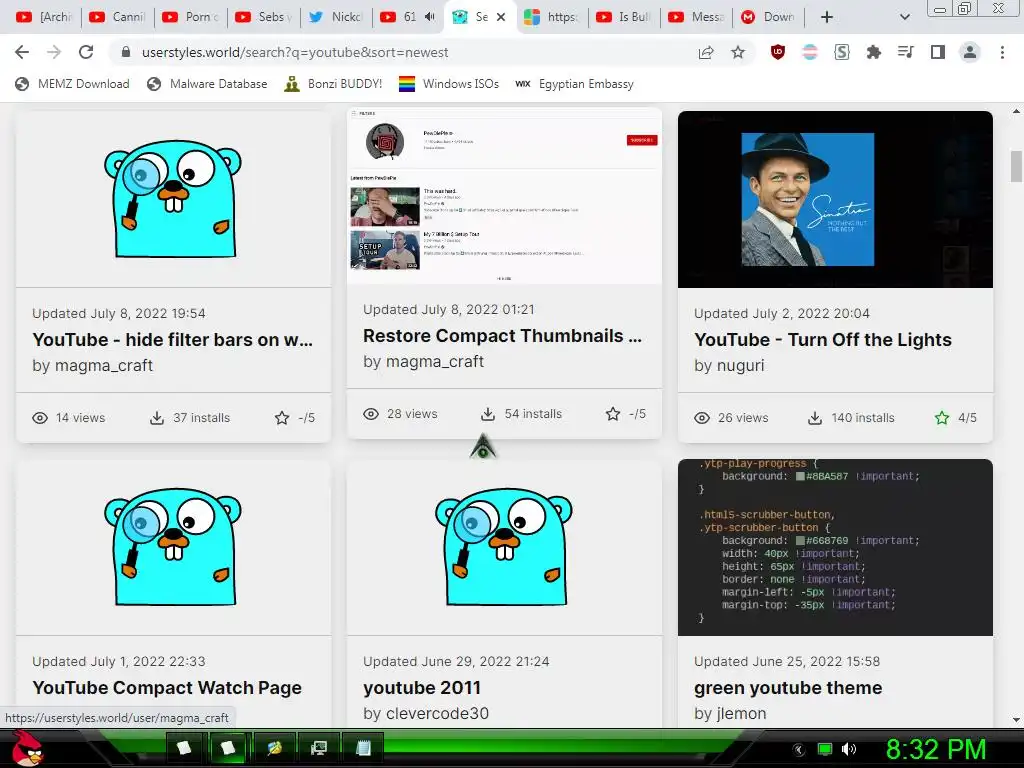Click the green 4/5 rating star
This screenshot has width=1024, height=768.
pyautogui.click(x=942, y=418)
